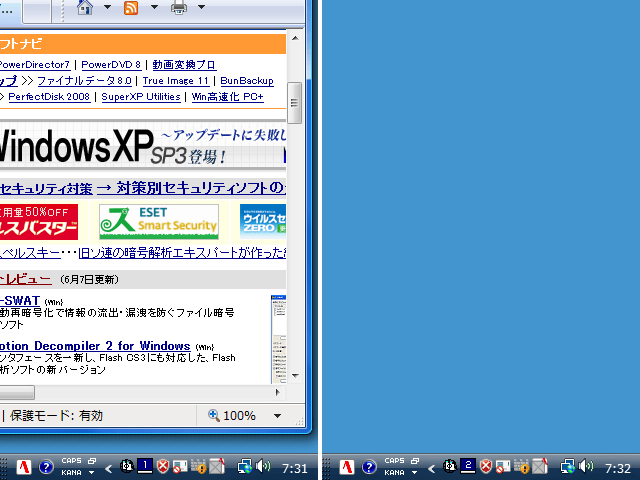The image size is (640, 480).
Task: Click the 100% zoom level button
Action: tap(232, 416)
